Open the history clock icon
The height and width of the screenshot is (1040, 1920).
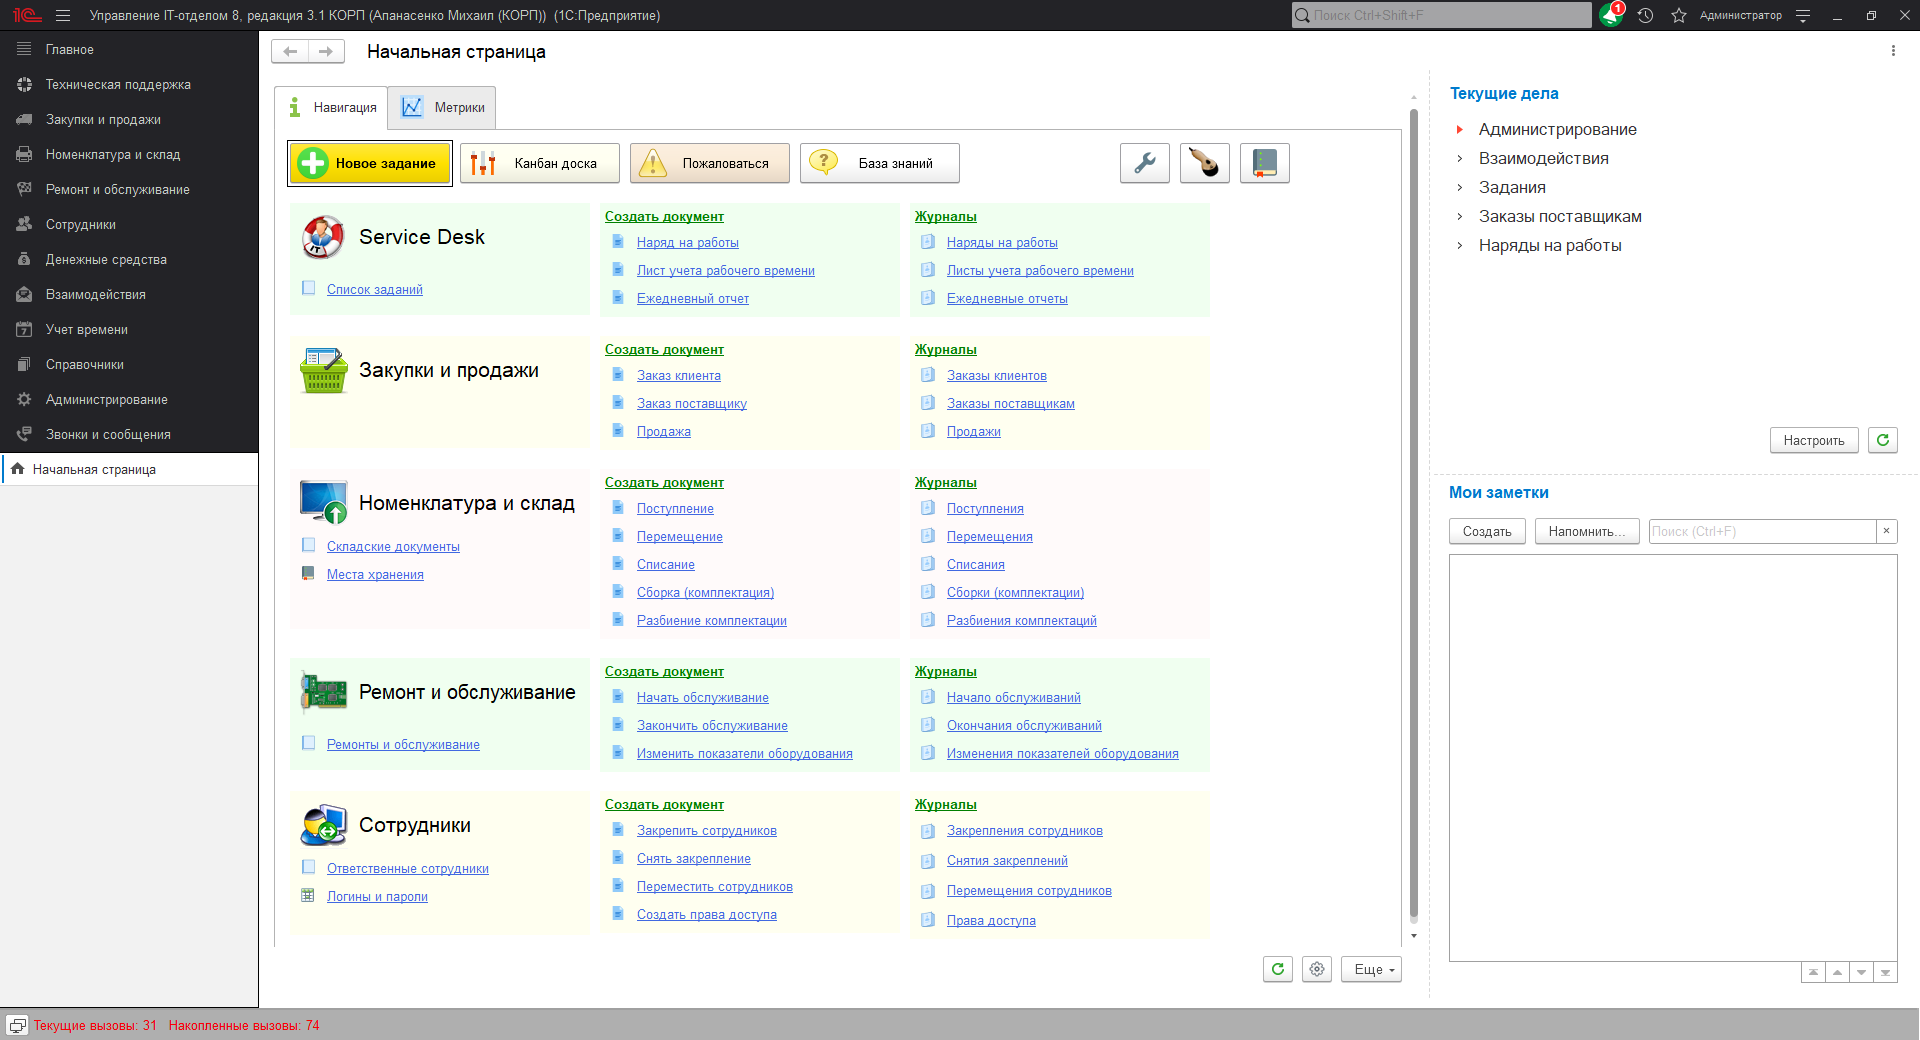pyautogui.click(x=1645, y=15)
